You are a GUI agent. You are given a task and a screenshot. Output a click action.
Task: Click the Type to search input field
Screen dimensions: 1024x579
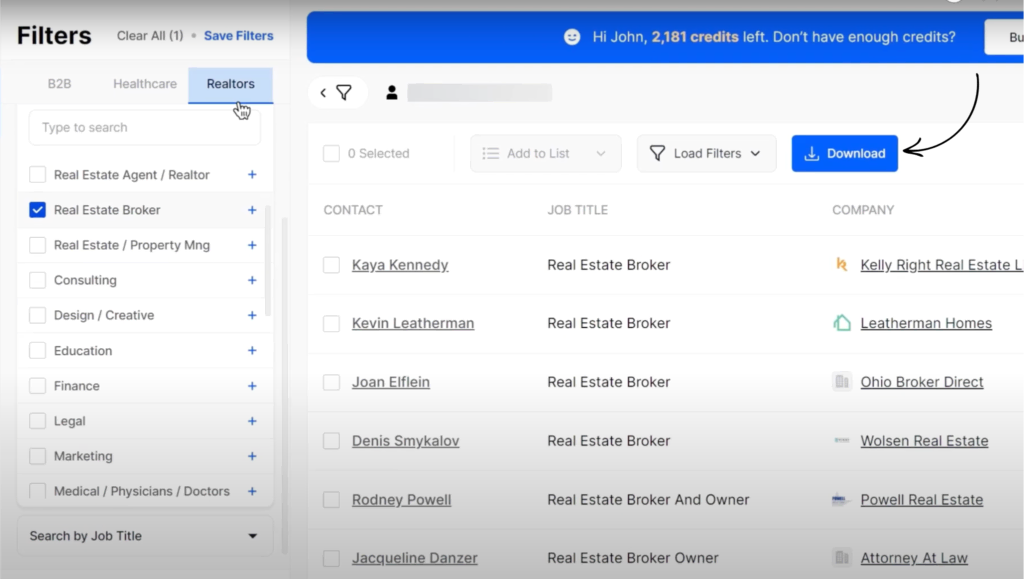pyautogui.click(x=144, y=128)
